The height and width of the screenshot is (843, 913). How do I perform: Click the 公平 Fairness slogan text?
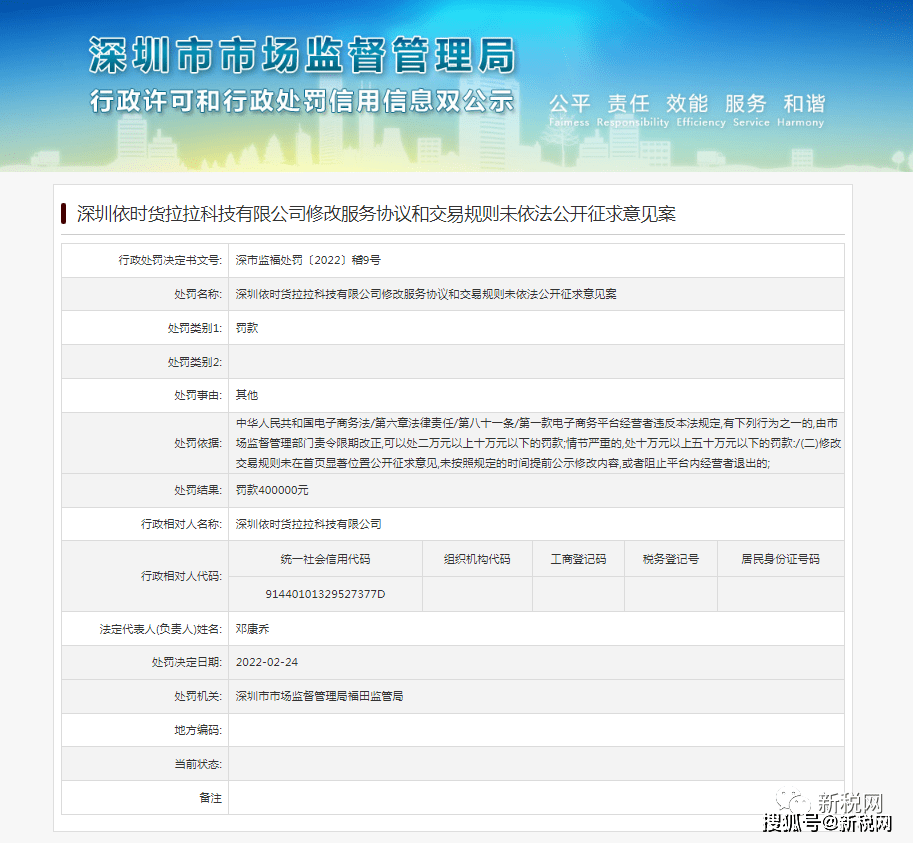(569, 109)
